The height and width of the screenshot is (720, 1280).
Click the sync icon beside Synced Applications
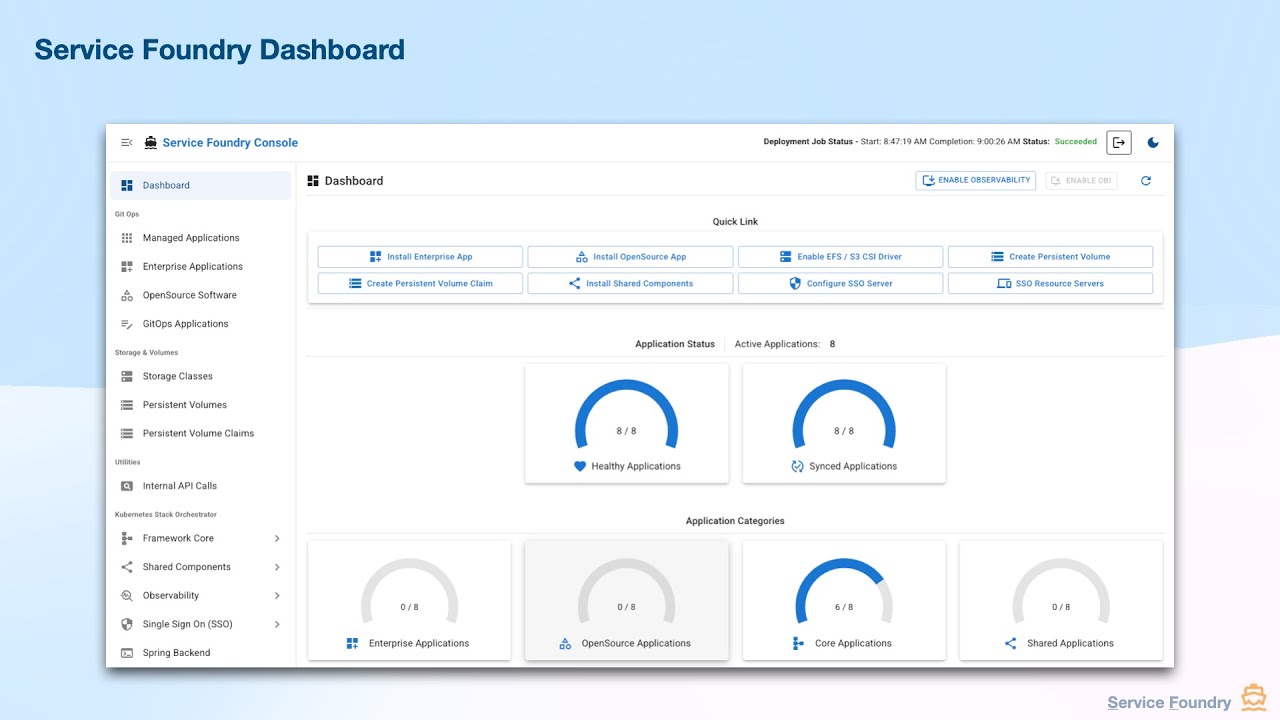pos(798,467)
